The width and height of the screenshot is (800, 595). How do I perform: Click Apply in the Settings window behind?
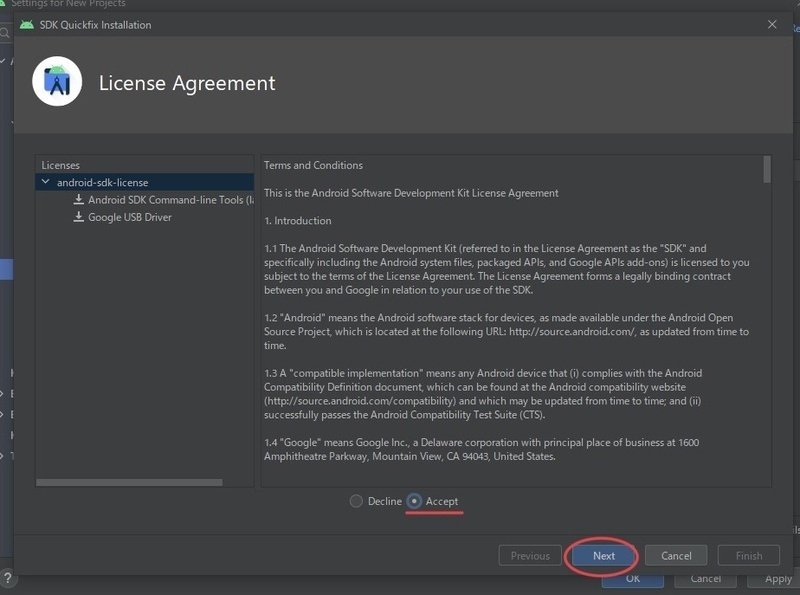coord(778,579)
